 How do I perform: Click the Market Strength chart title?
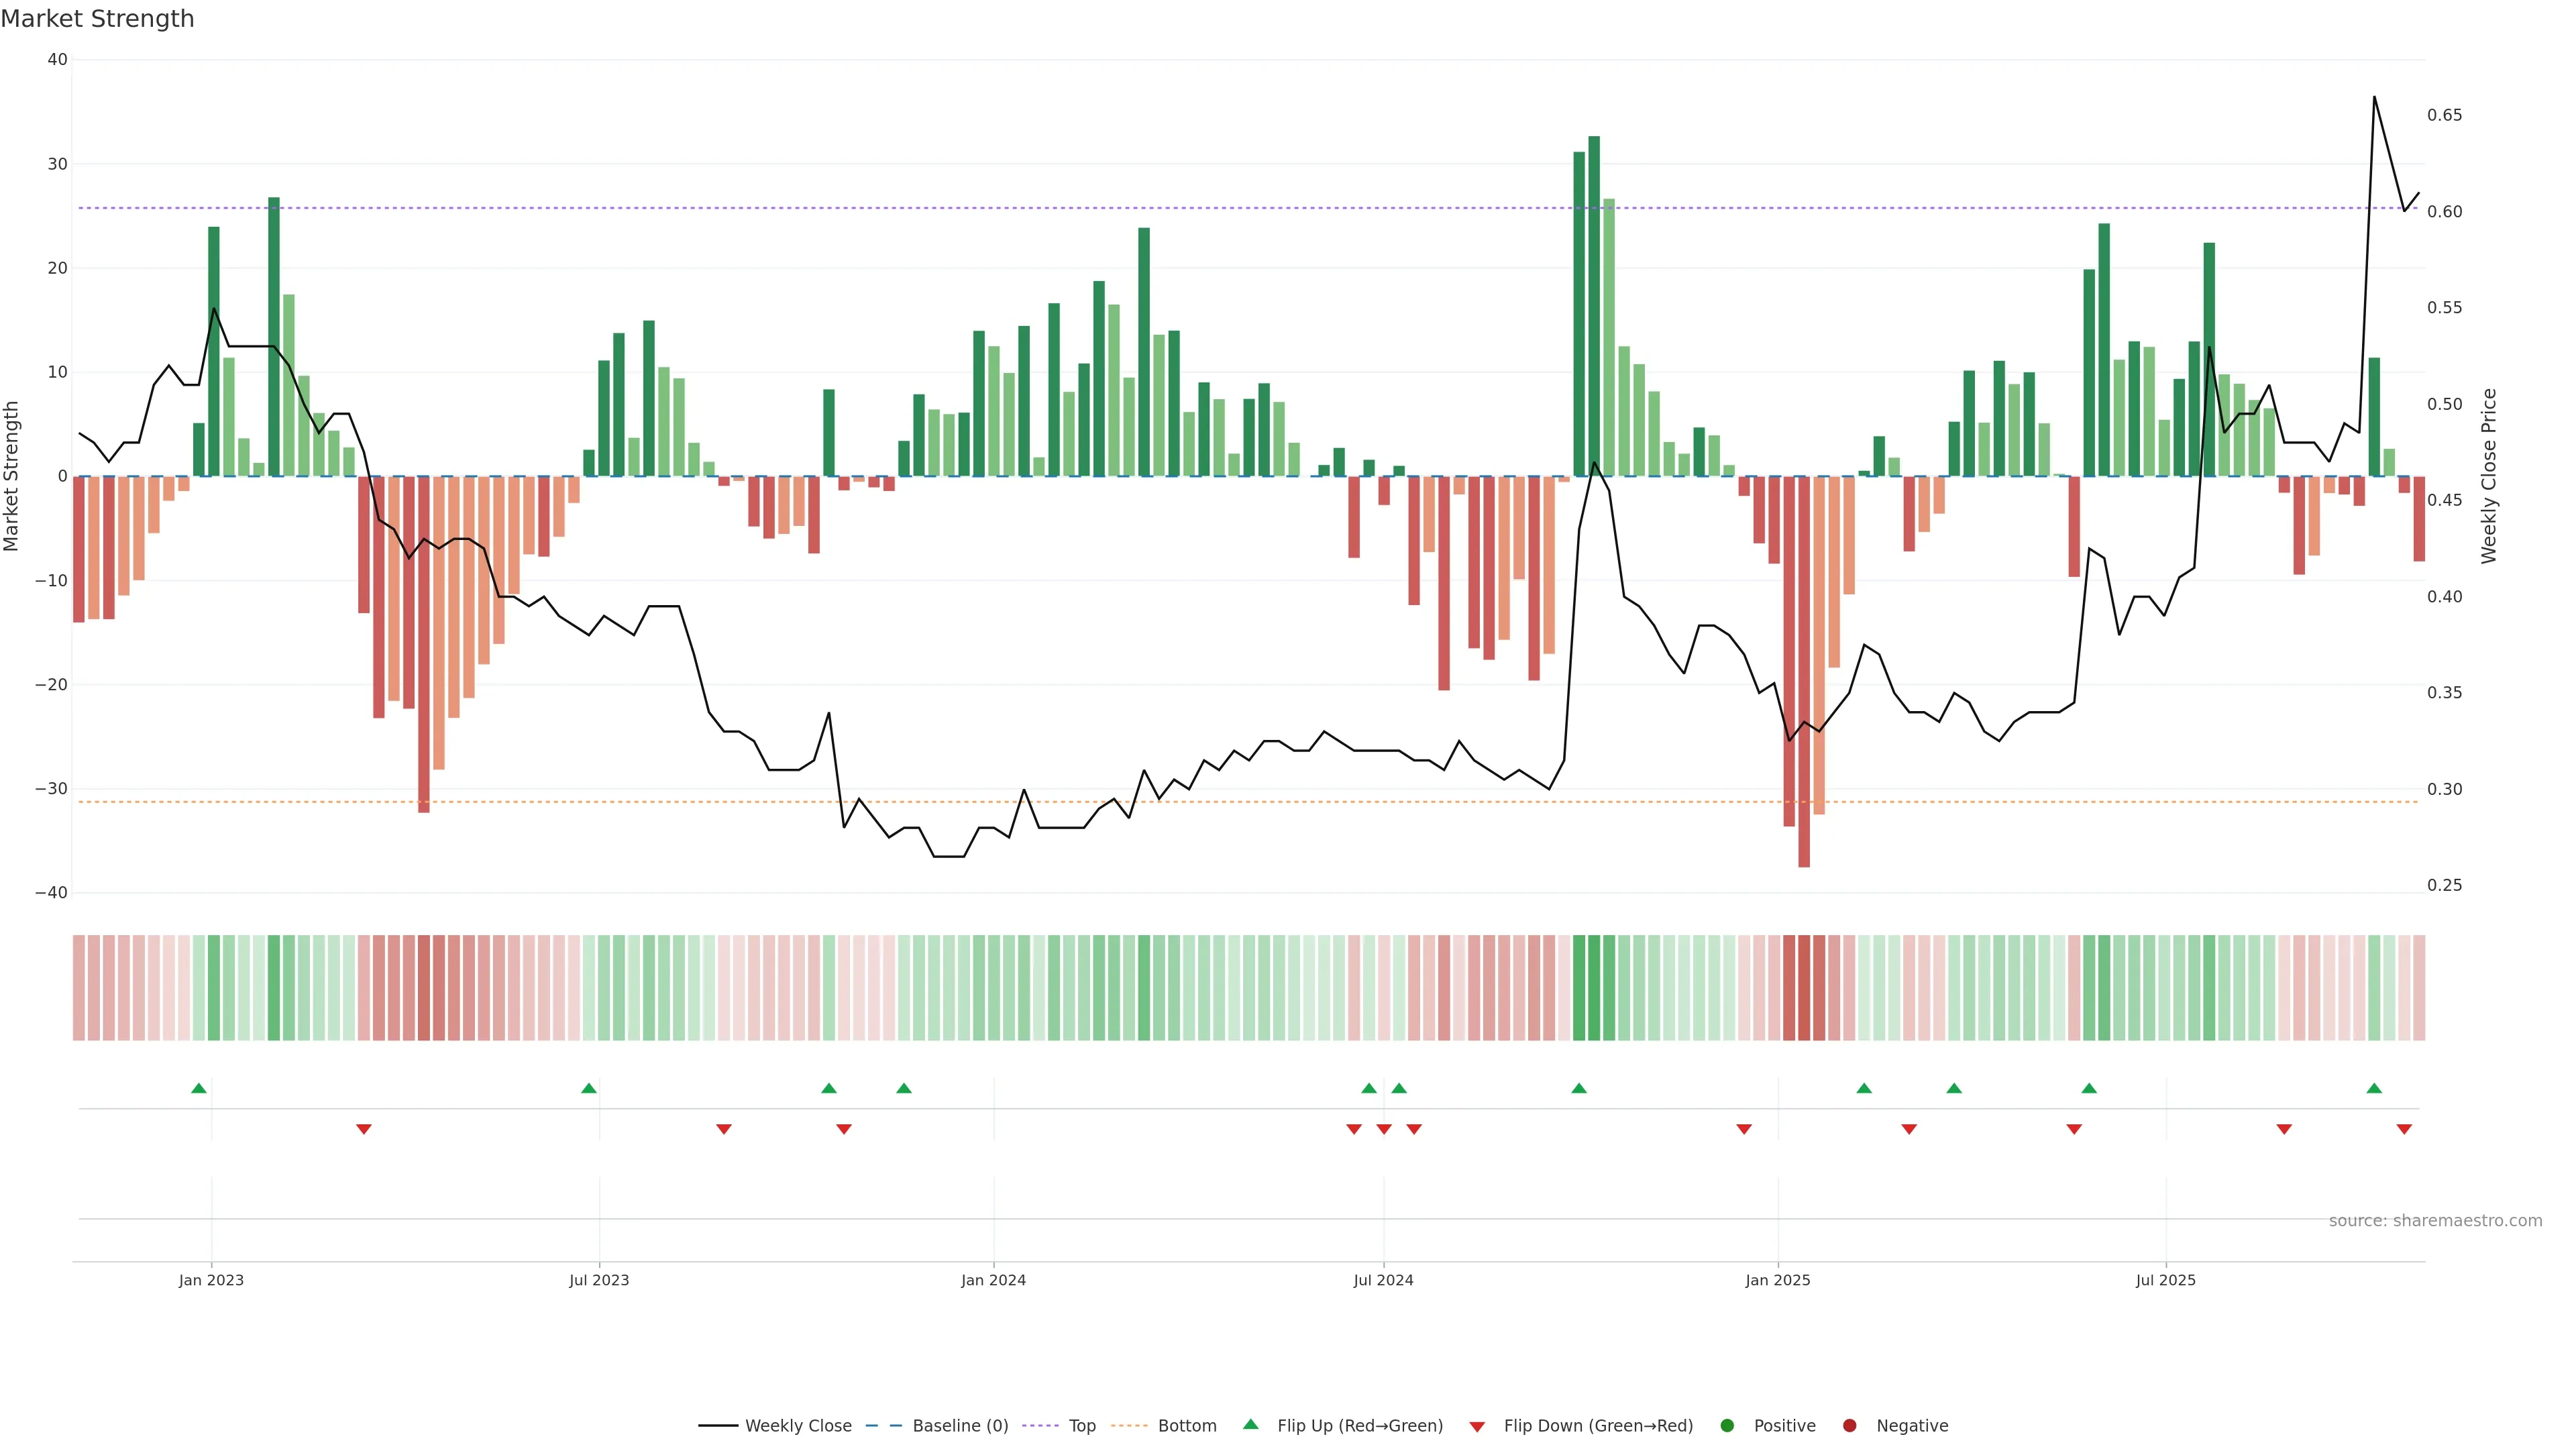[97, 19]
